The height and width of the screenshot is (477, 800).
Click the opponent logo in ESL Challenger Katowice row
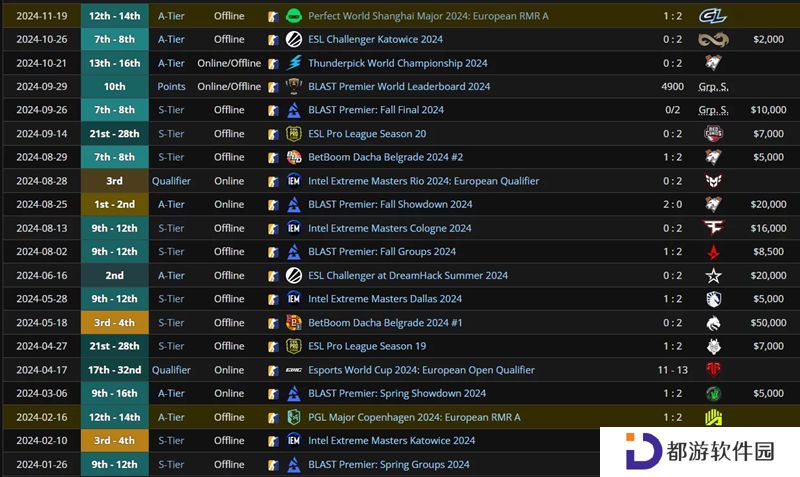point(713,39)
